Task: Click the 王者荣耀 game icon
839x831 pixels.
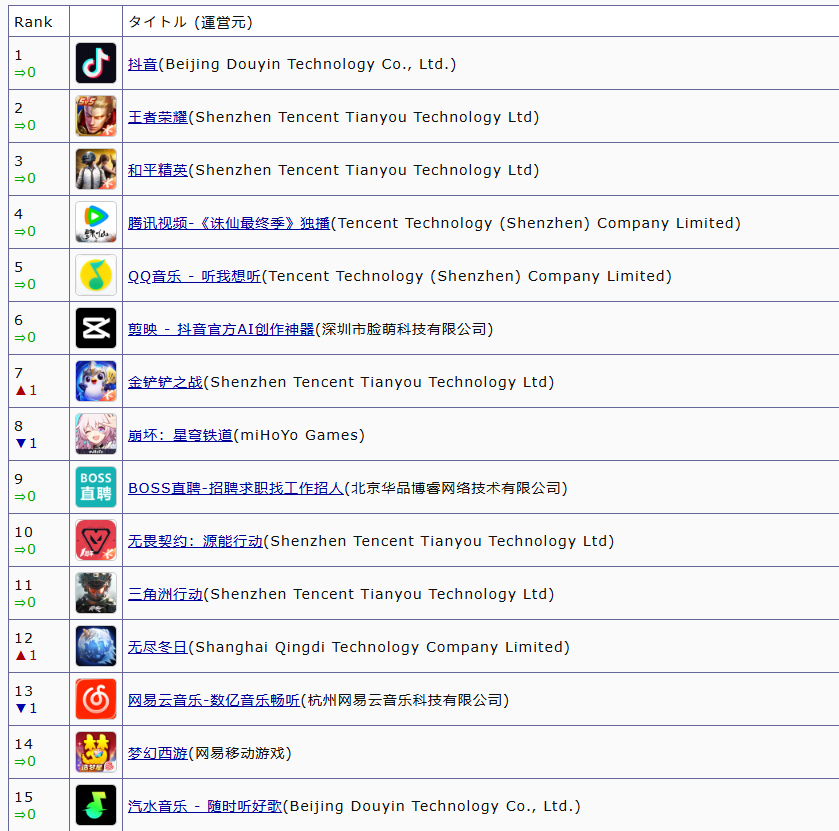Action: click(x=96, y=116)
